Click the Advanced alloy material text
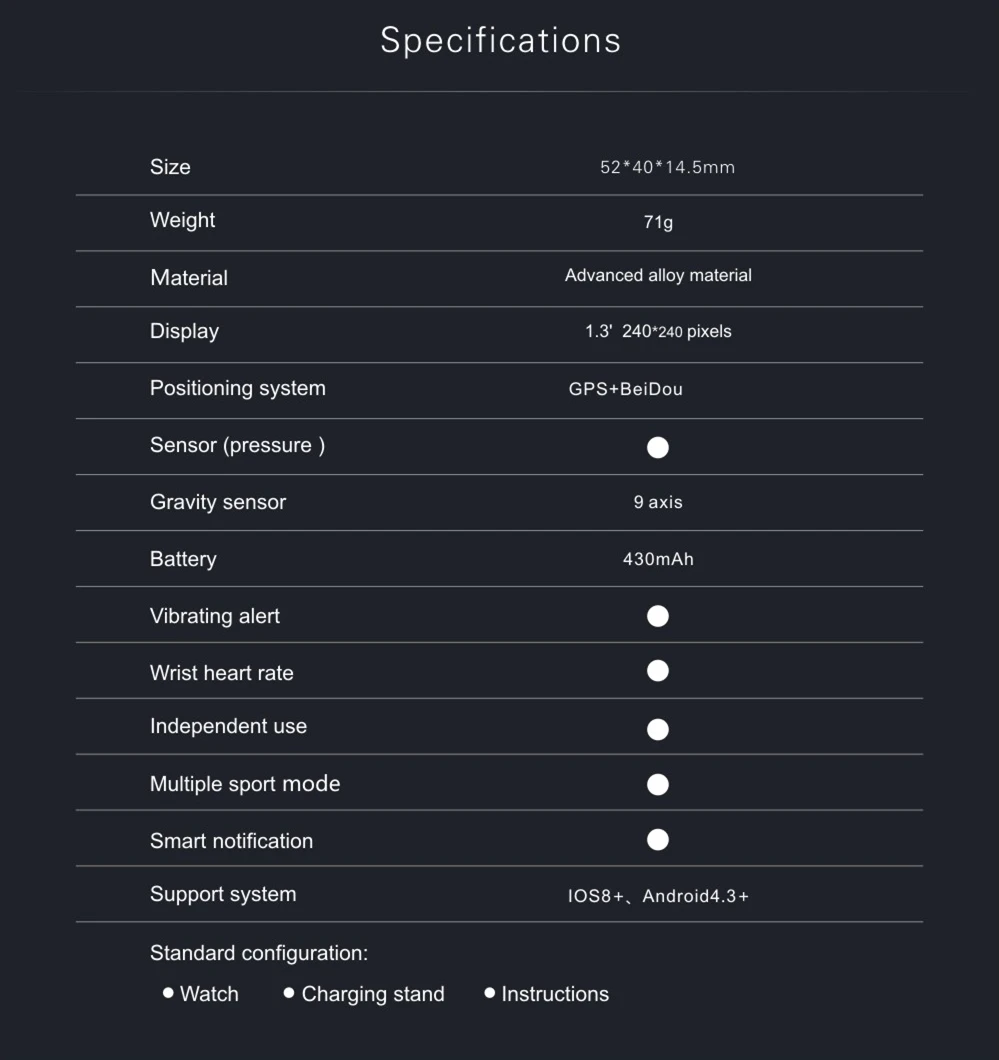This screenshot has width=999, height=1060. tap(658, 276)
